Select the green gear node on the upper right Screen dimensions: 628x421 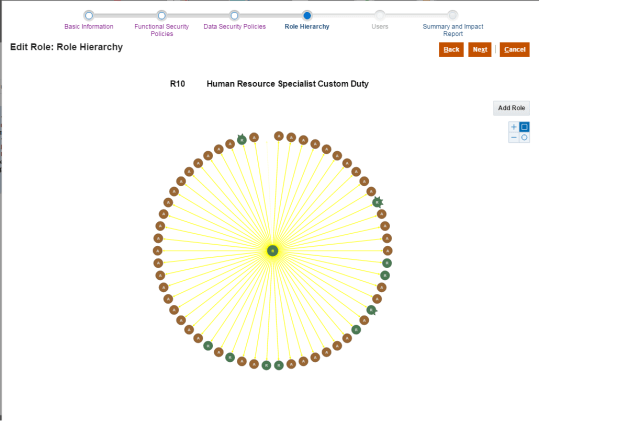pos(378,202)
